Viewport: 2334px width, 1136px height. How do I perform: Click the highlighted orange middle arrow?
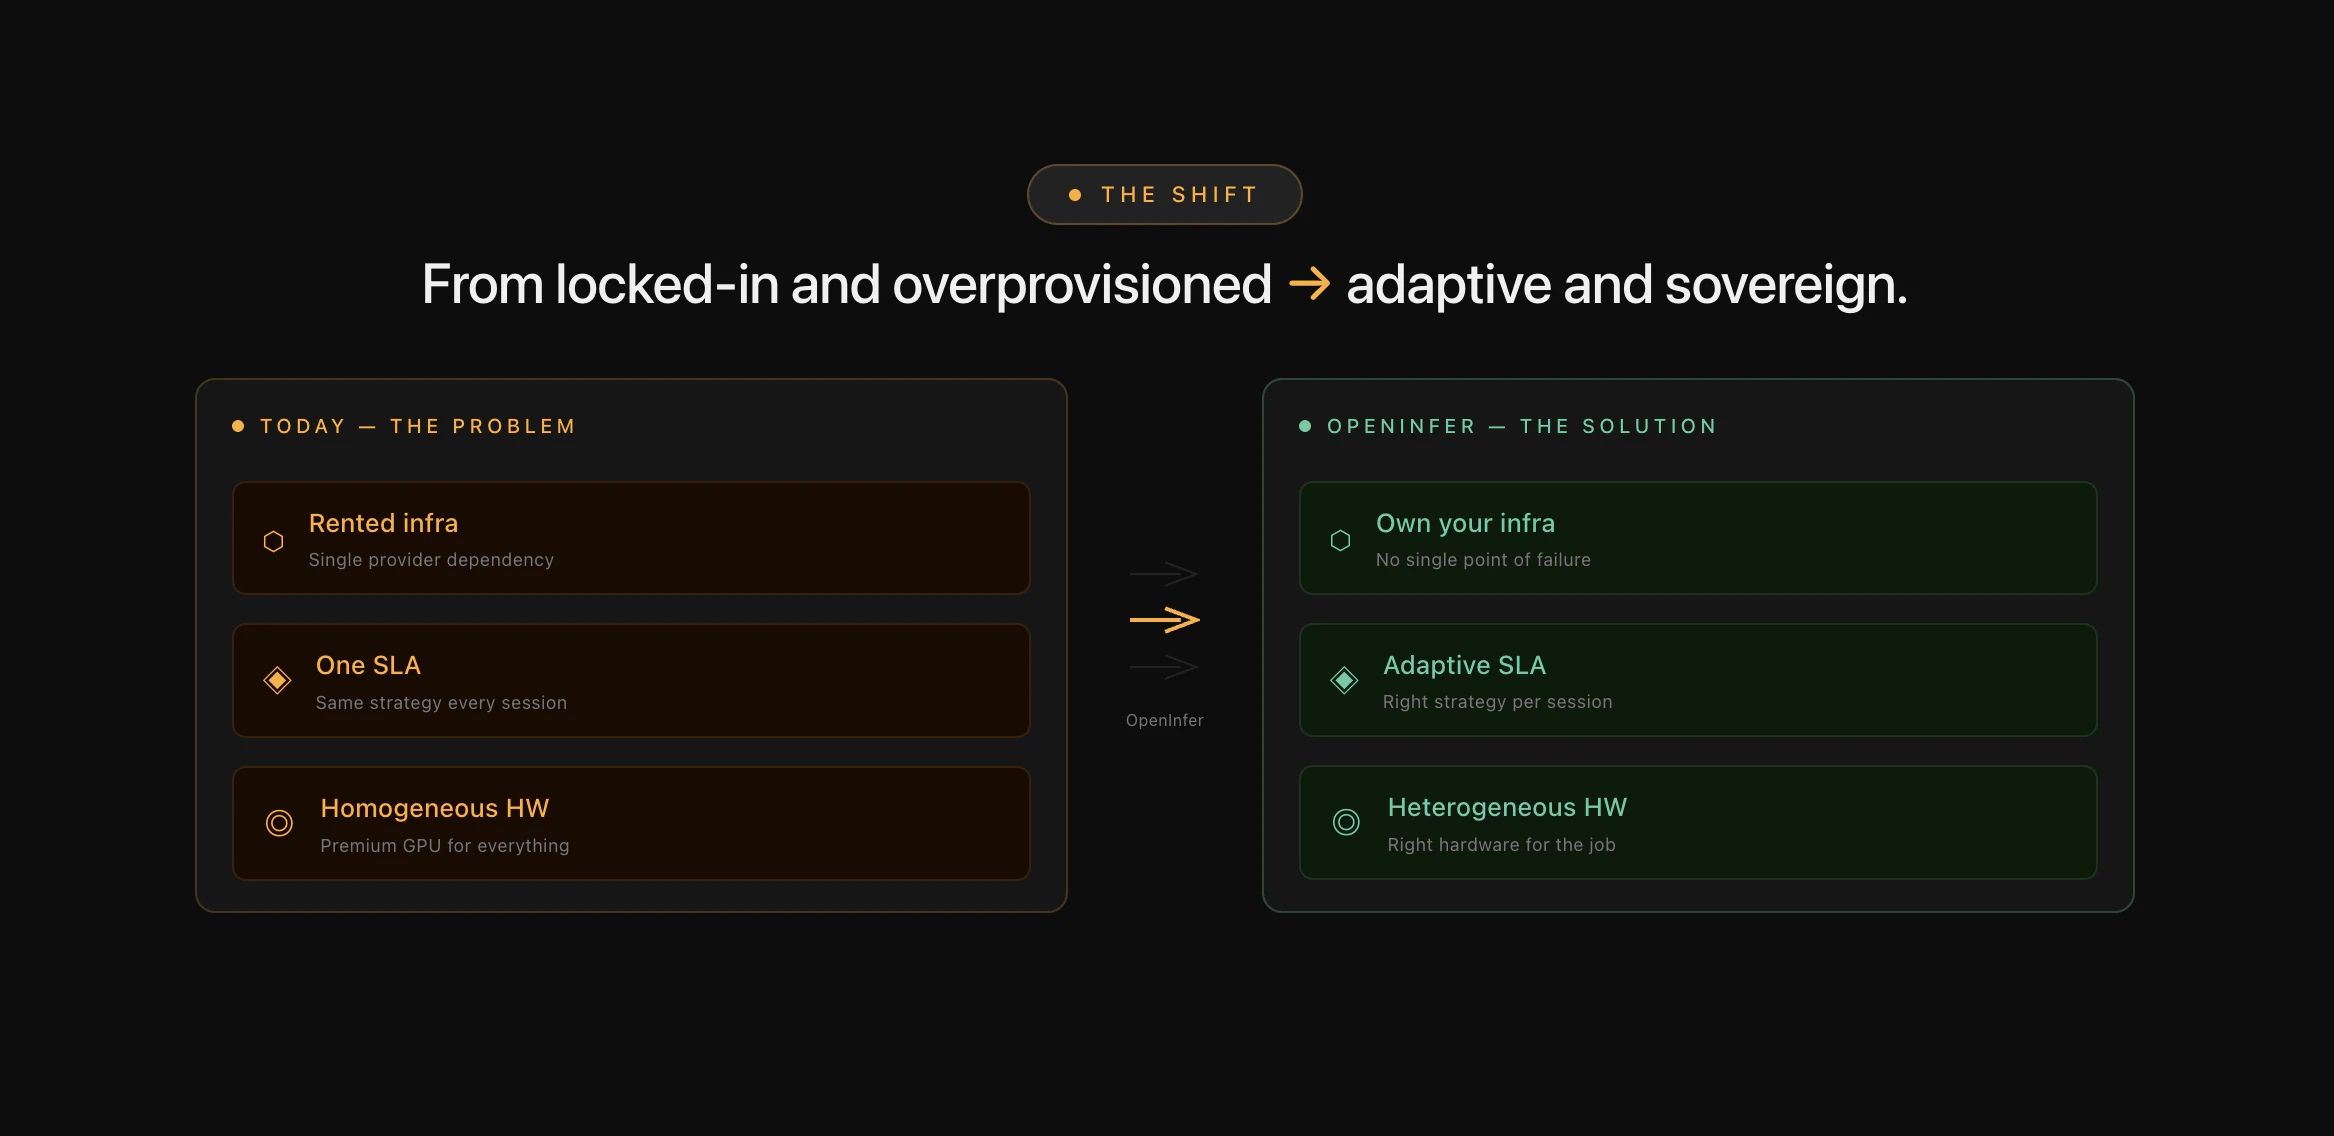1164,620
